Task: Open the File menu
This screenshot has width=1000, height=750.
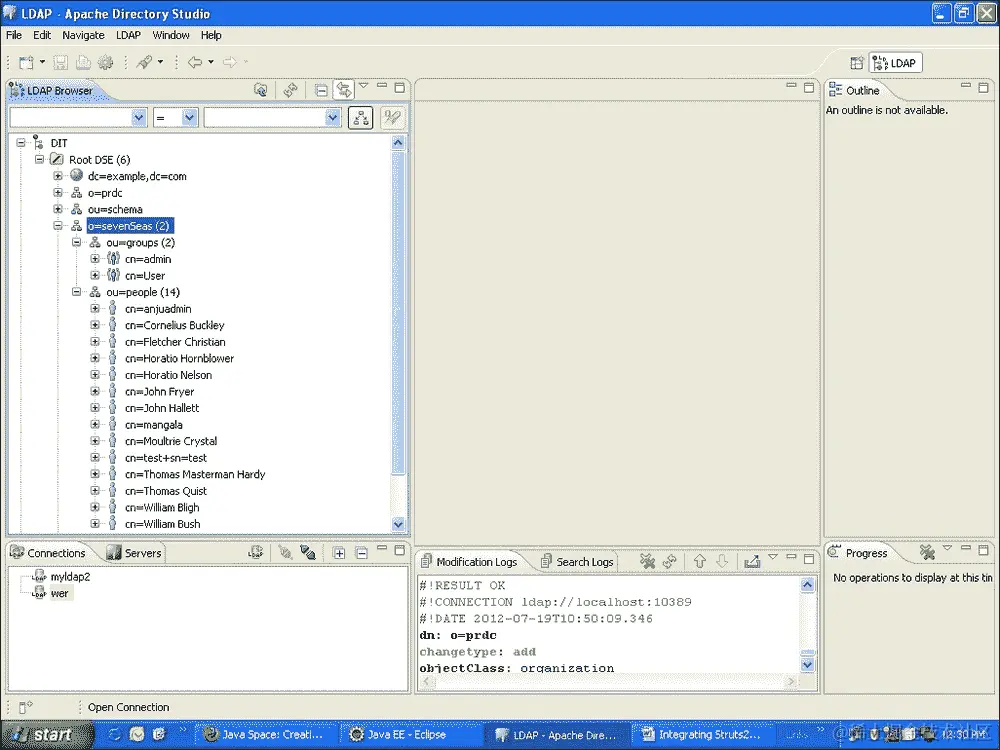Action: click(14, 35)
